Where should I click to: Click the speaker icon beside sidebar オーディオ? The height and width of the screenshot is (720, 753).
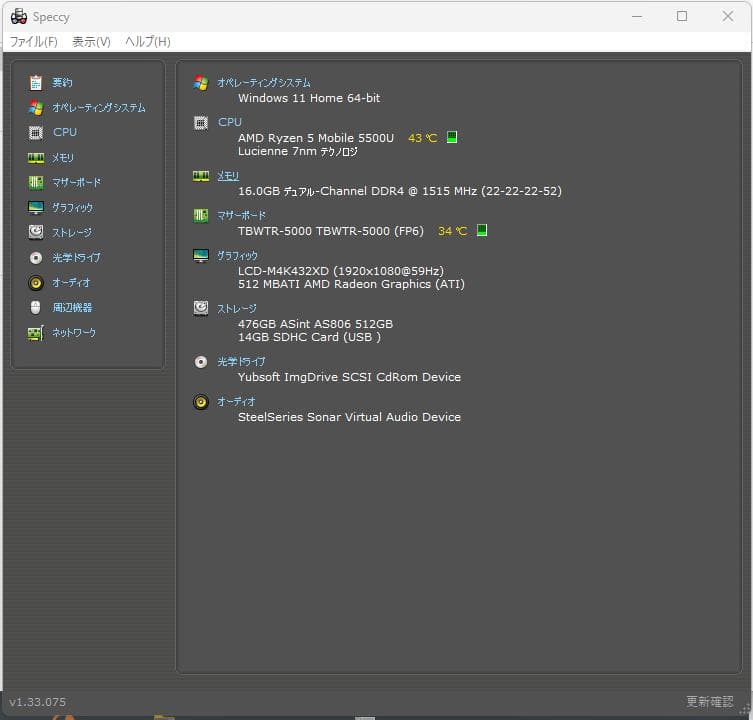click(x=36, y=283)
